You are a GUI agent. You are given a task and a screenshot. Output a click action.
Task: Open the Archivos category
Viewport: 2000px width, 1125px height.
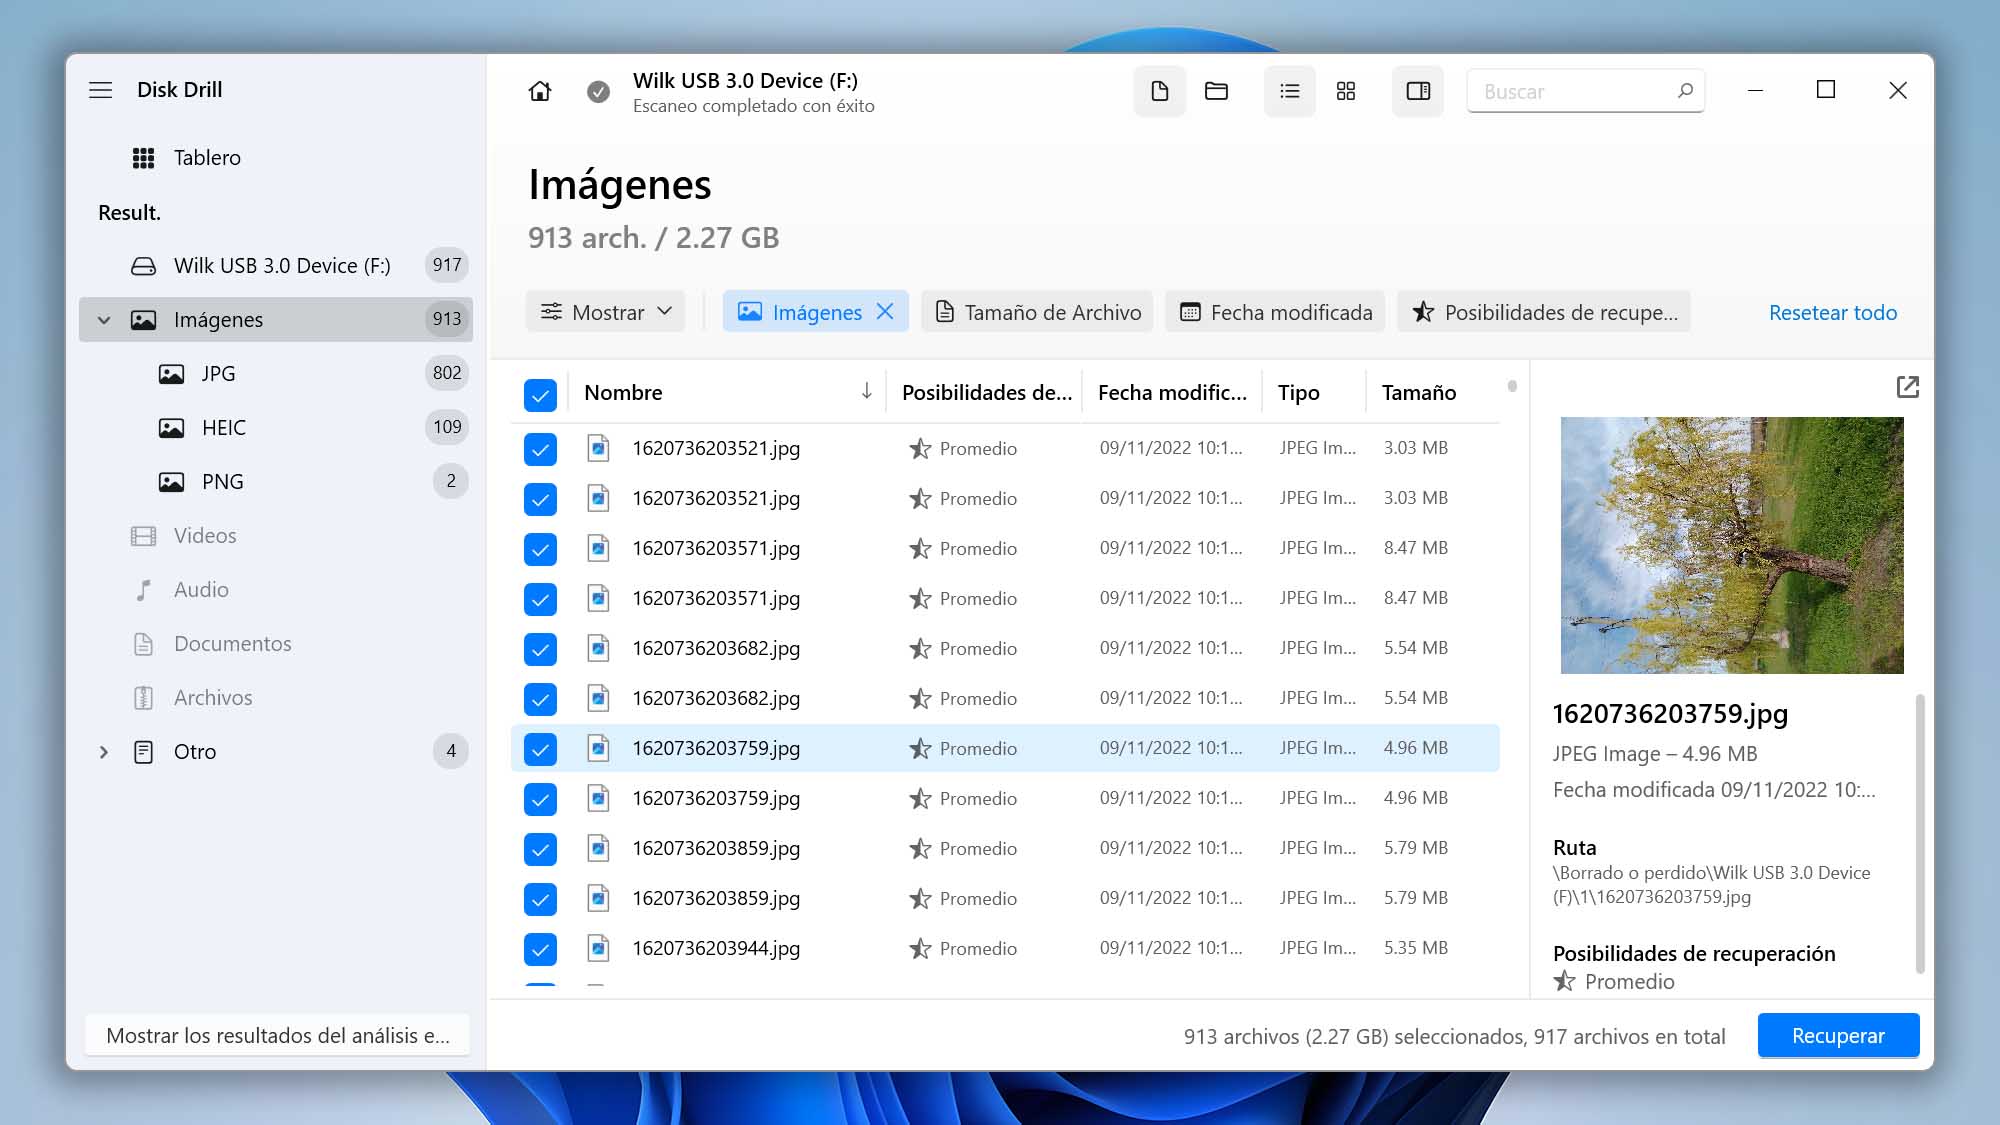point(276,698)
